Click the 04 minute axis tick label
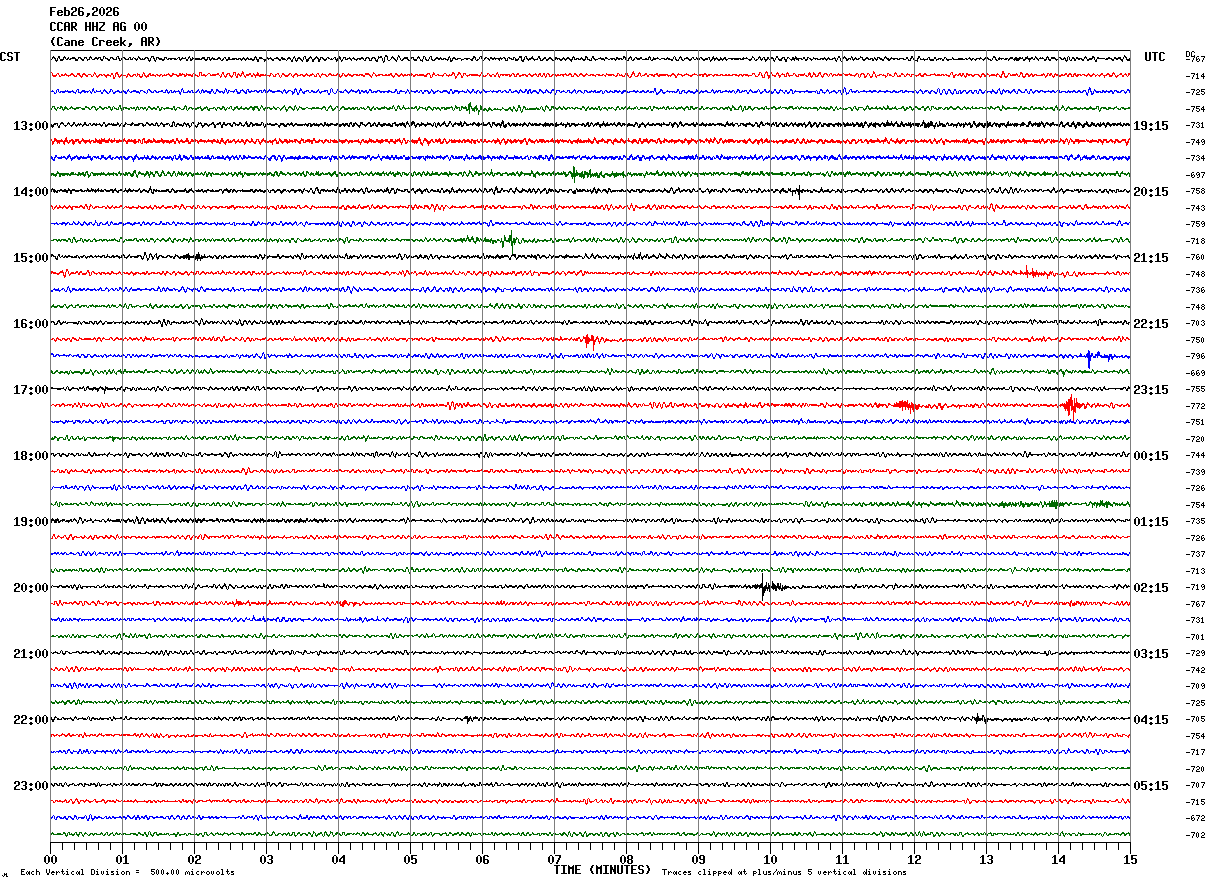The height and width of the screenshot is (886, 1210). (338, 859)
